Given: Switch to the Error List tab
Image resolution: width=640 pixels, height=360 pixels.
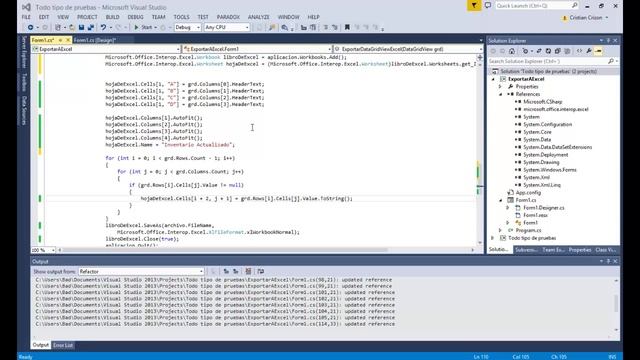Looking at the screenshot, I should 63,345.
